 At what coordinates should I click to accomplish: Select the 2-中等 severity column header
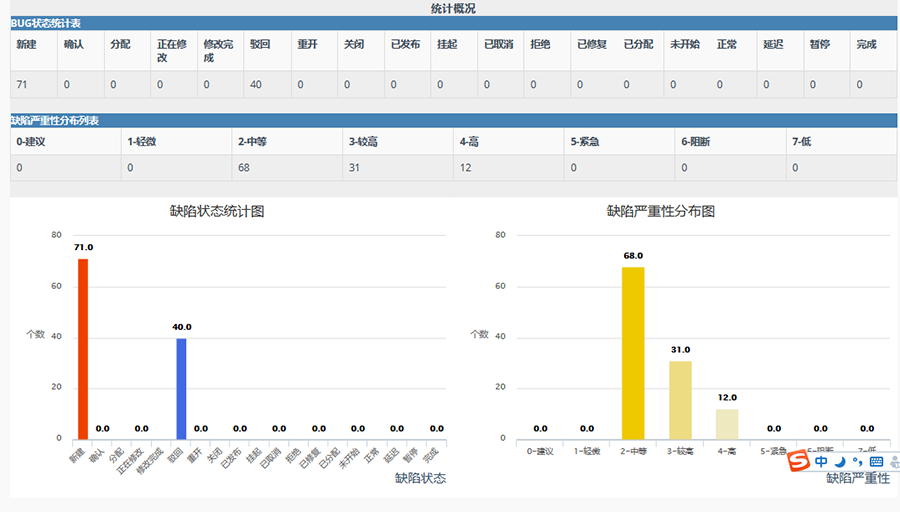tap(252, 141)
